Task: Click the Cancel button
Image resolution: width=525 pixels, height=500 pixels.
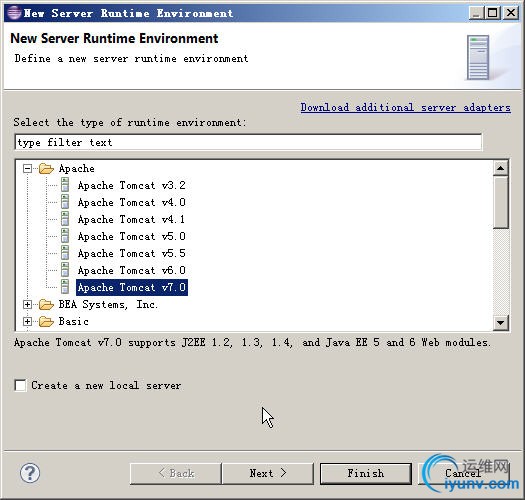Action: 464,473
